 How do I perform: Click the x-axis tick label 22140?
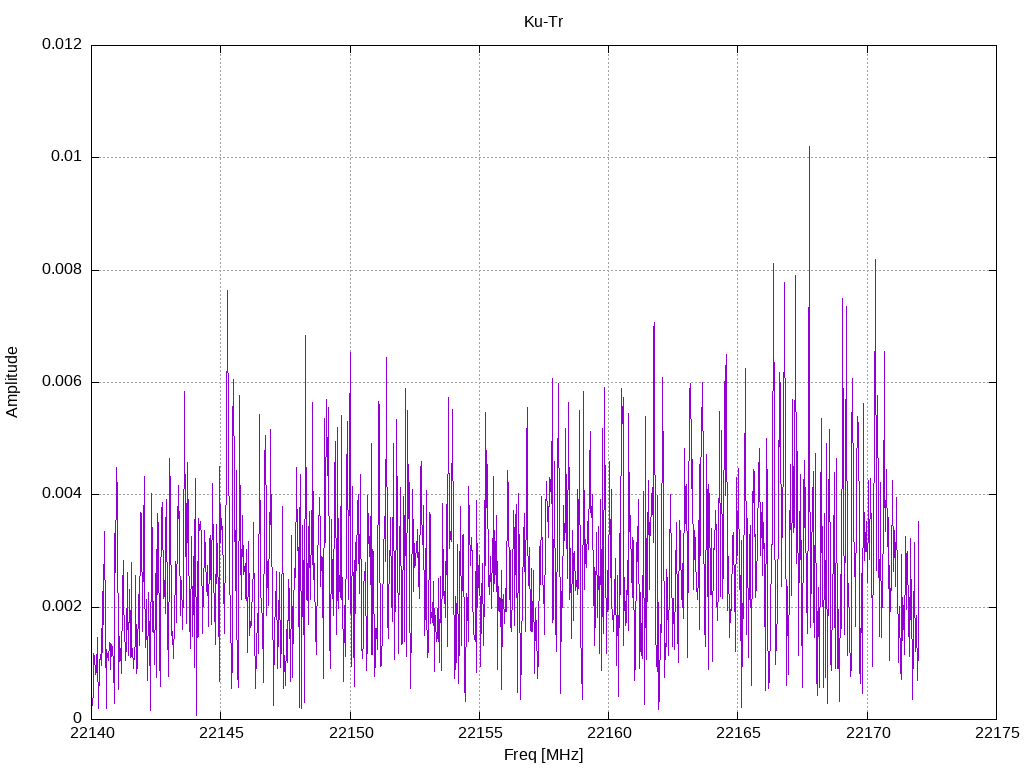coord(92,733)
